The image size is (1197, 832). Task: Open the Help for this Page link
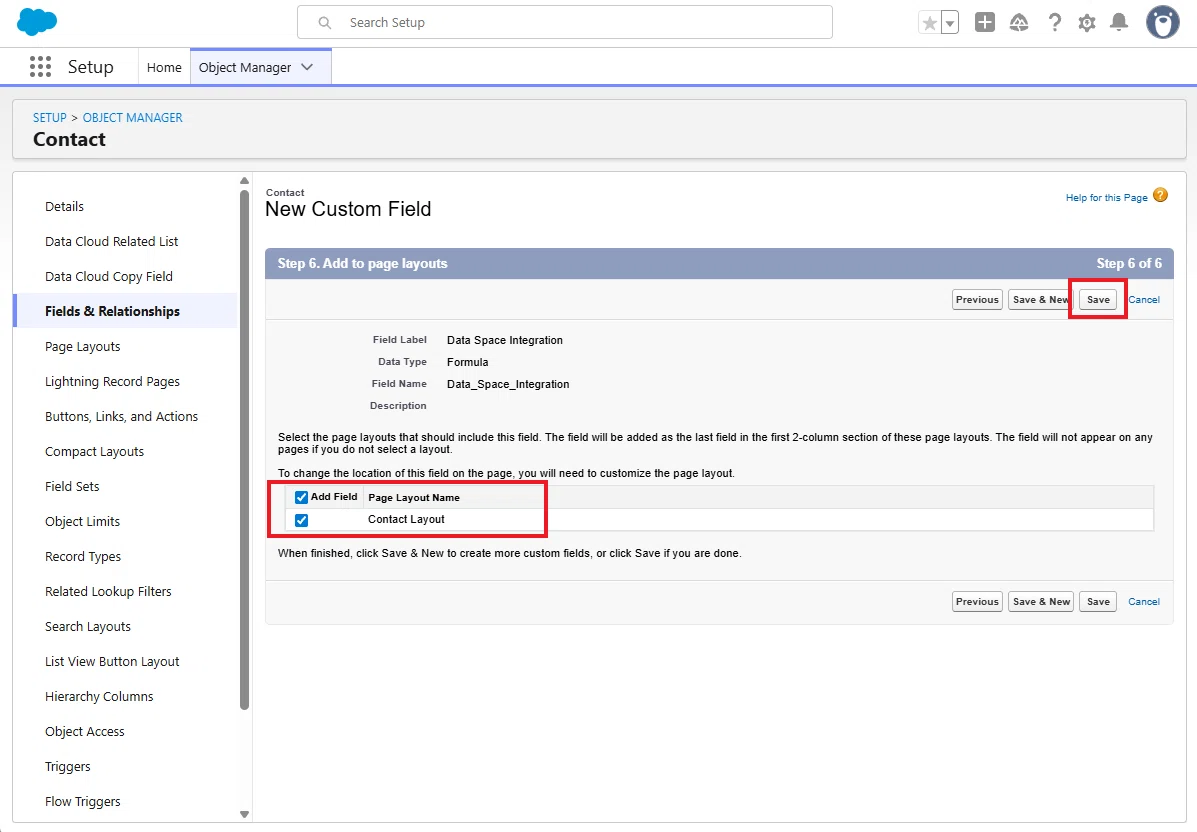pyautogui.click(x=1106, y=198)
